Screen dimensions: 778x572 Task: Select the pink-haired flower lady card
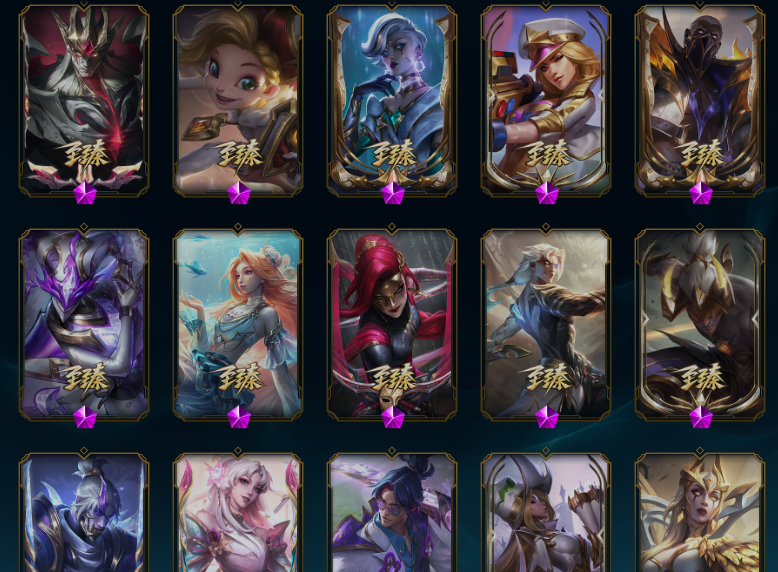pyautogui.click(x=238, y=512)
